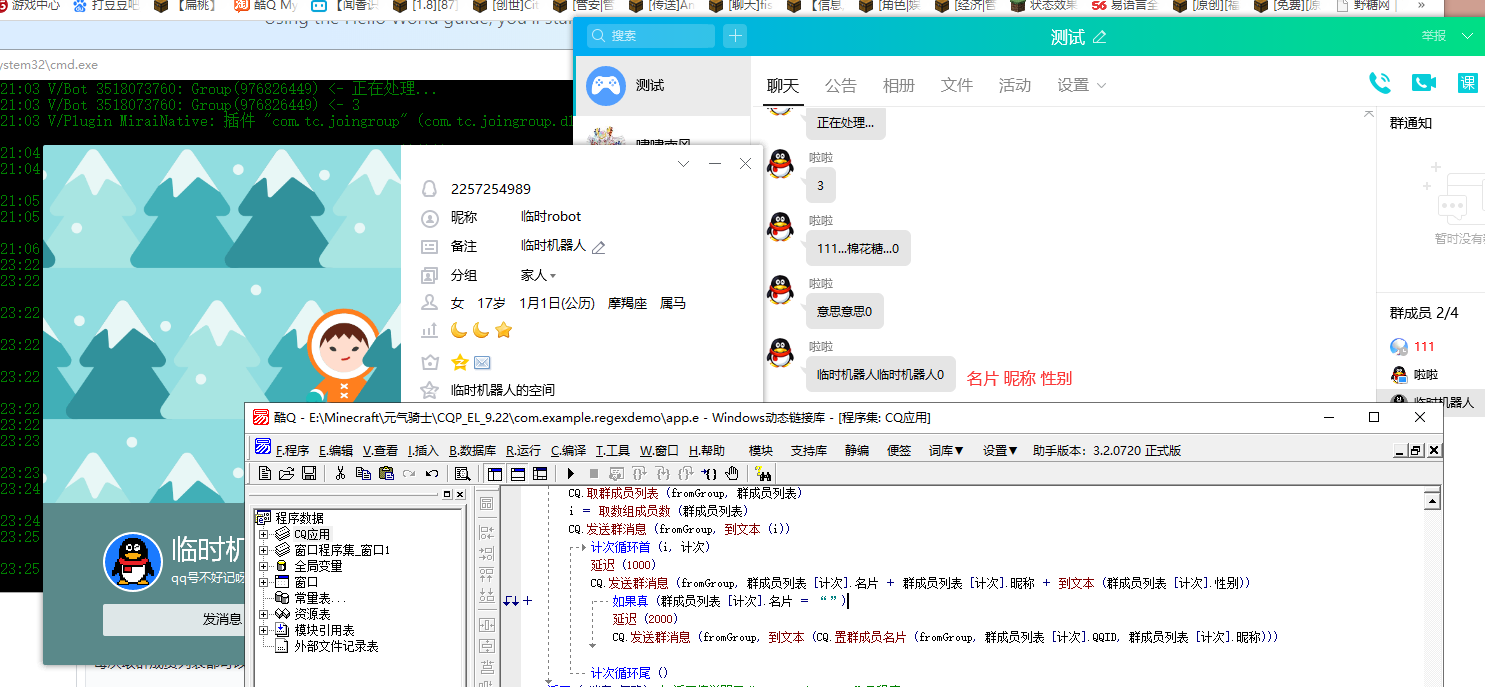This screenshot has width=1485, height=687.
Task: Click the hand breakpoint icon in IDE toolbar
Action: pos(732,473)
